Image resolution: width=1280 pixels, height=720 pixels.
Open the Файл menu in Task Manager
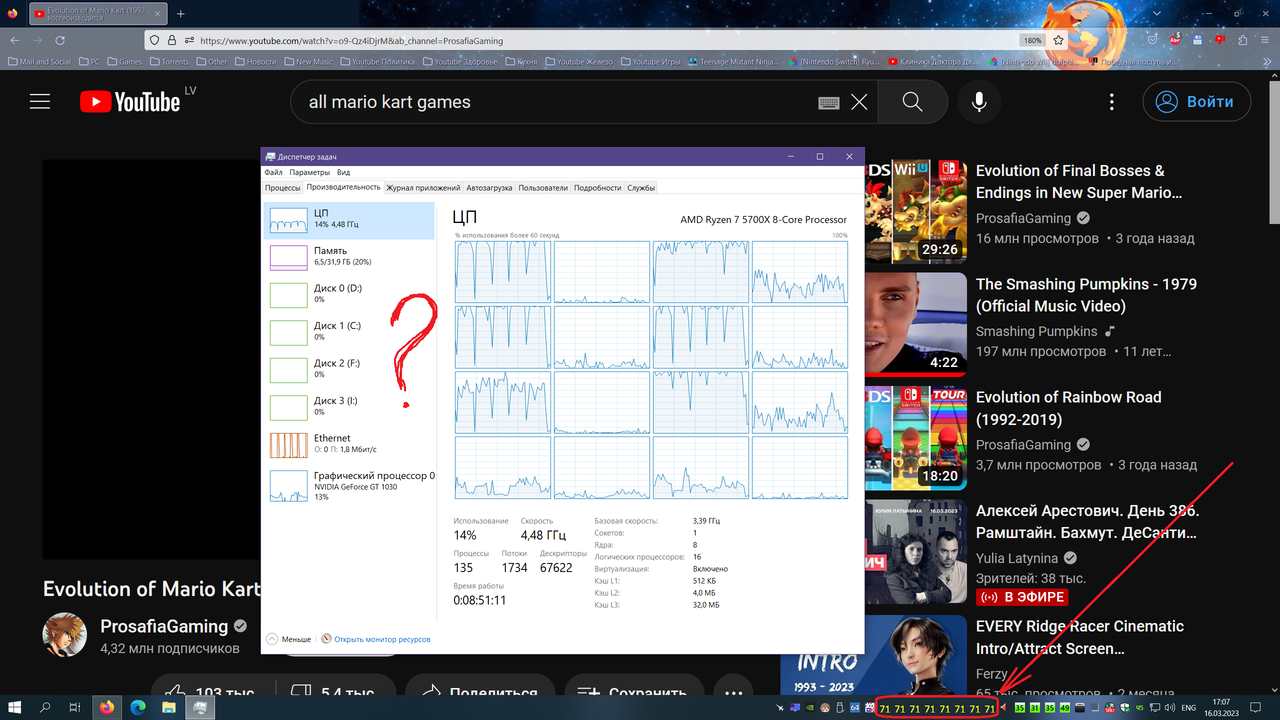[273, 172]
